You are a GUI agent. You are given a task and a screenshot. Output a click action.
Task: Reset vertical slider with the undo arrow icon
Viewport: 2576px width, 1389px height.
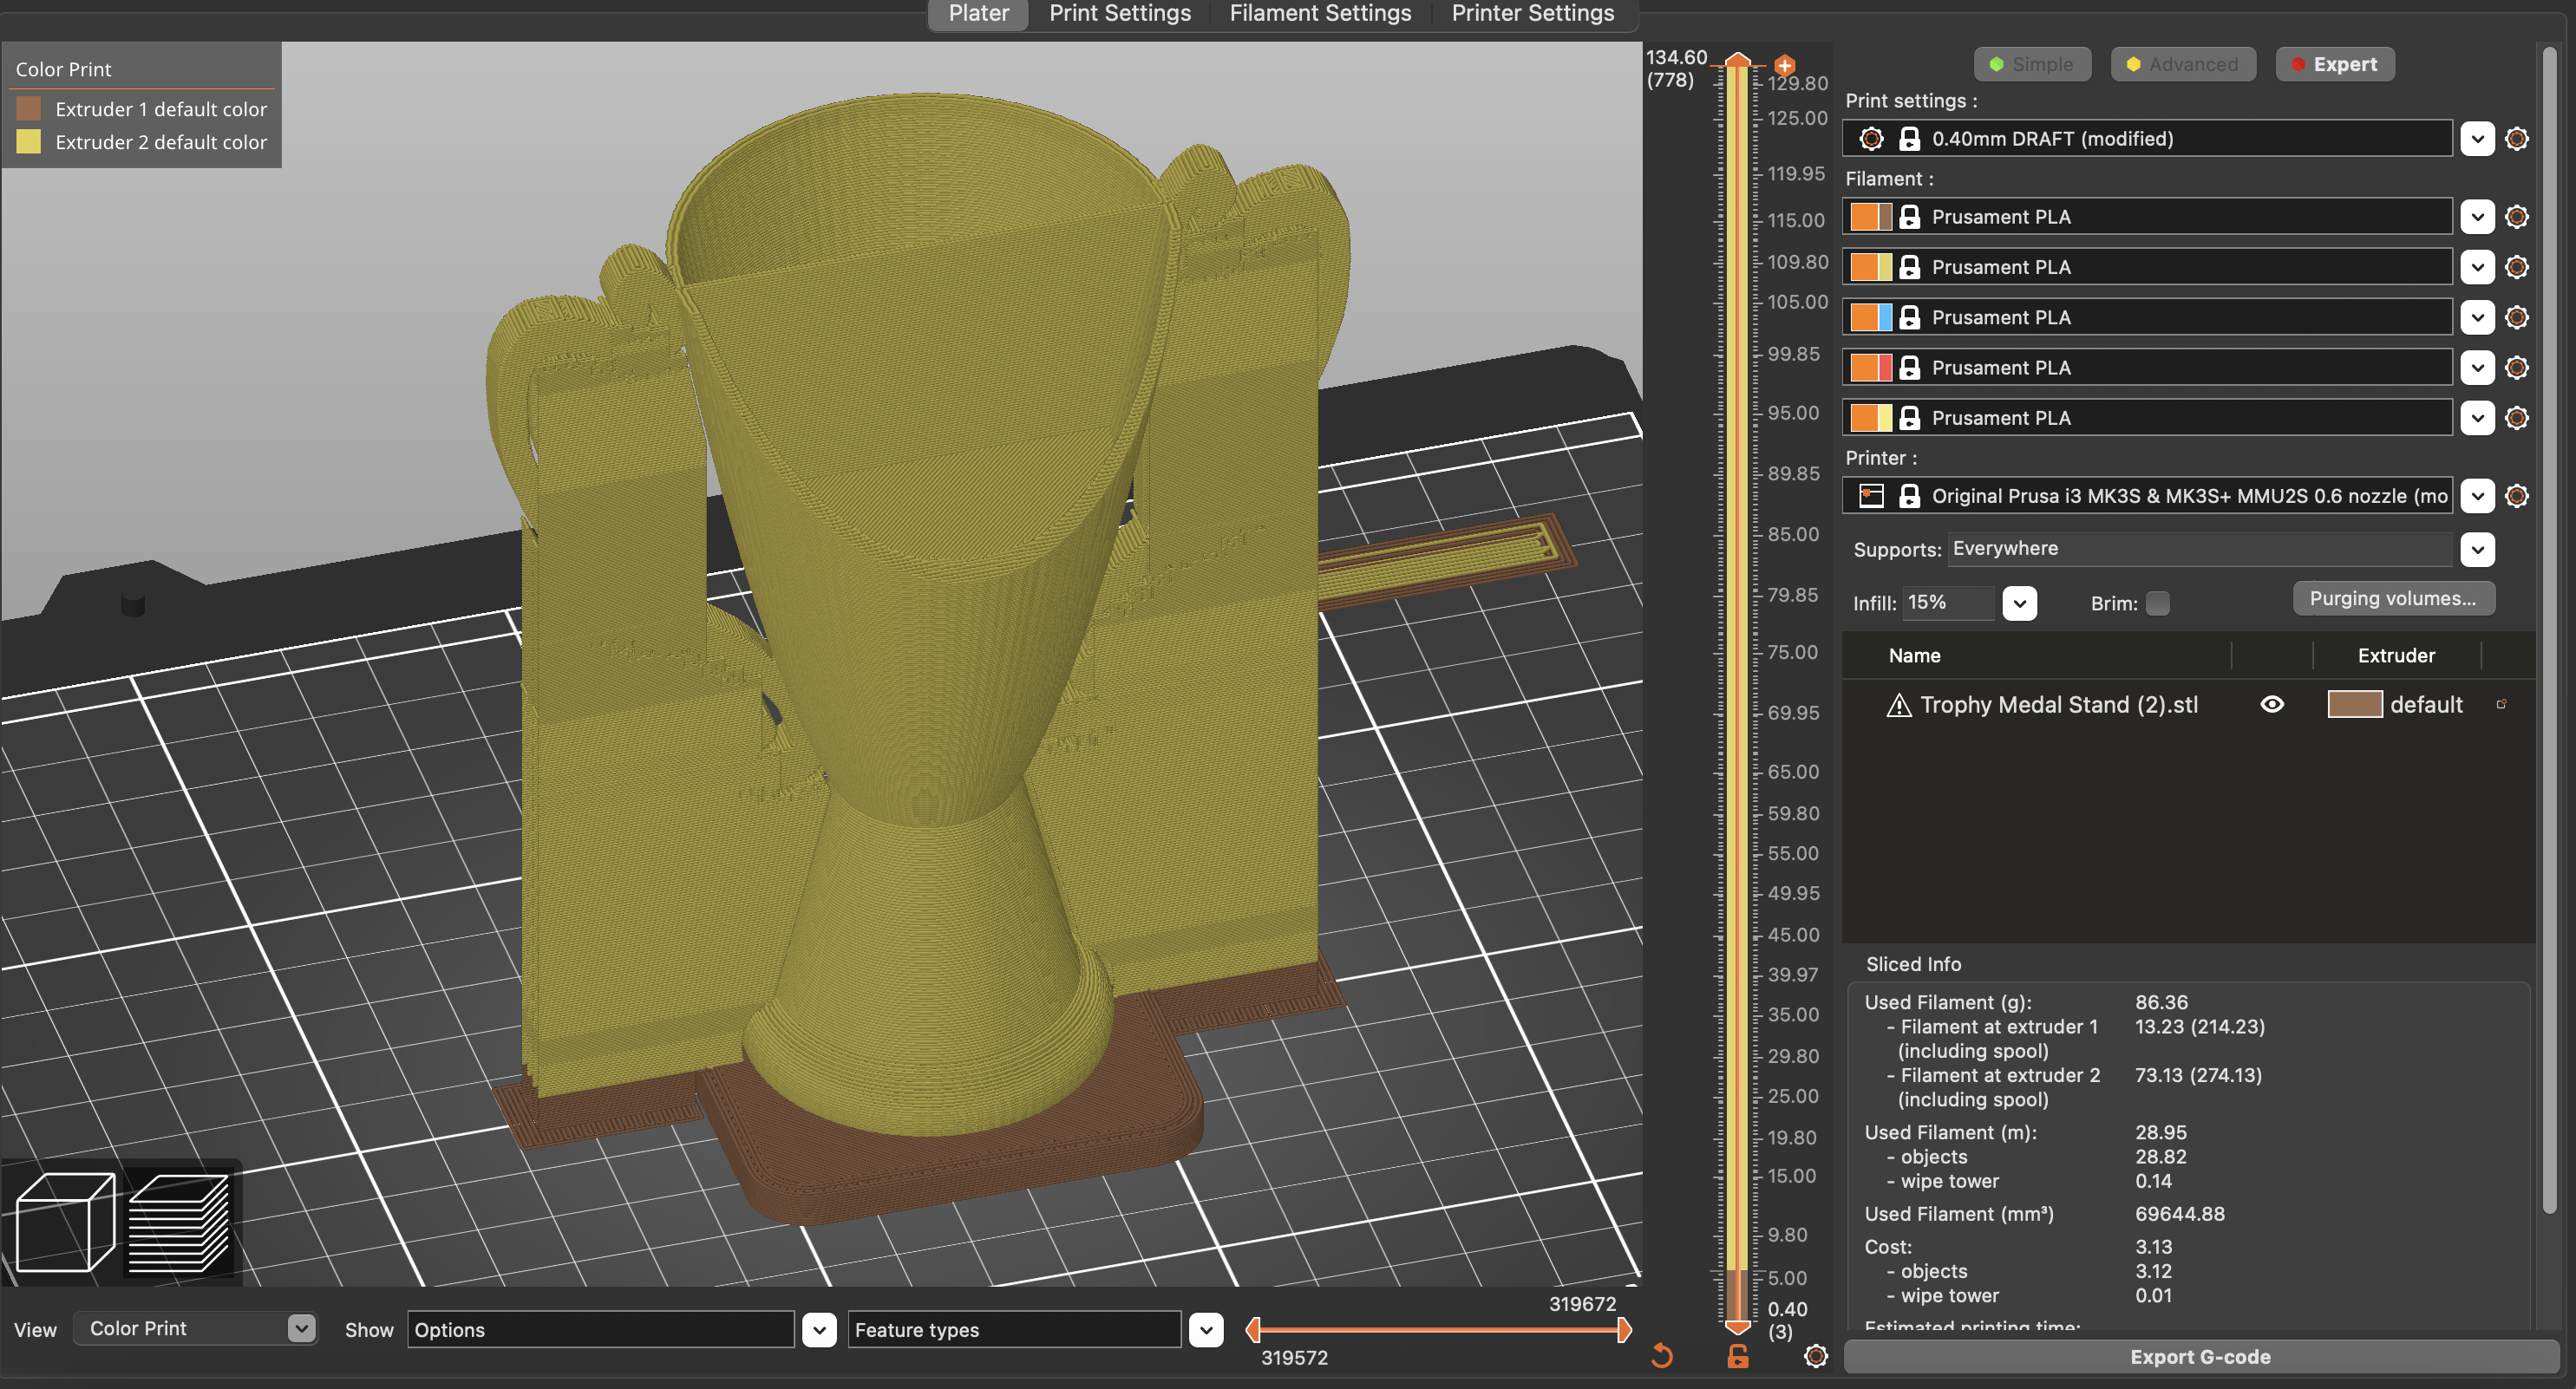click(x=1662, y=1356)
